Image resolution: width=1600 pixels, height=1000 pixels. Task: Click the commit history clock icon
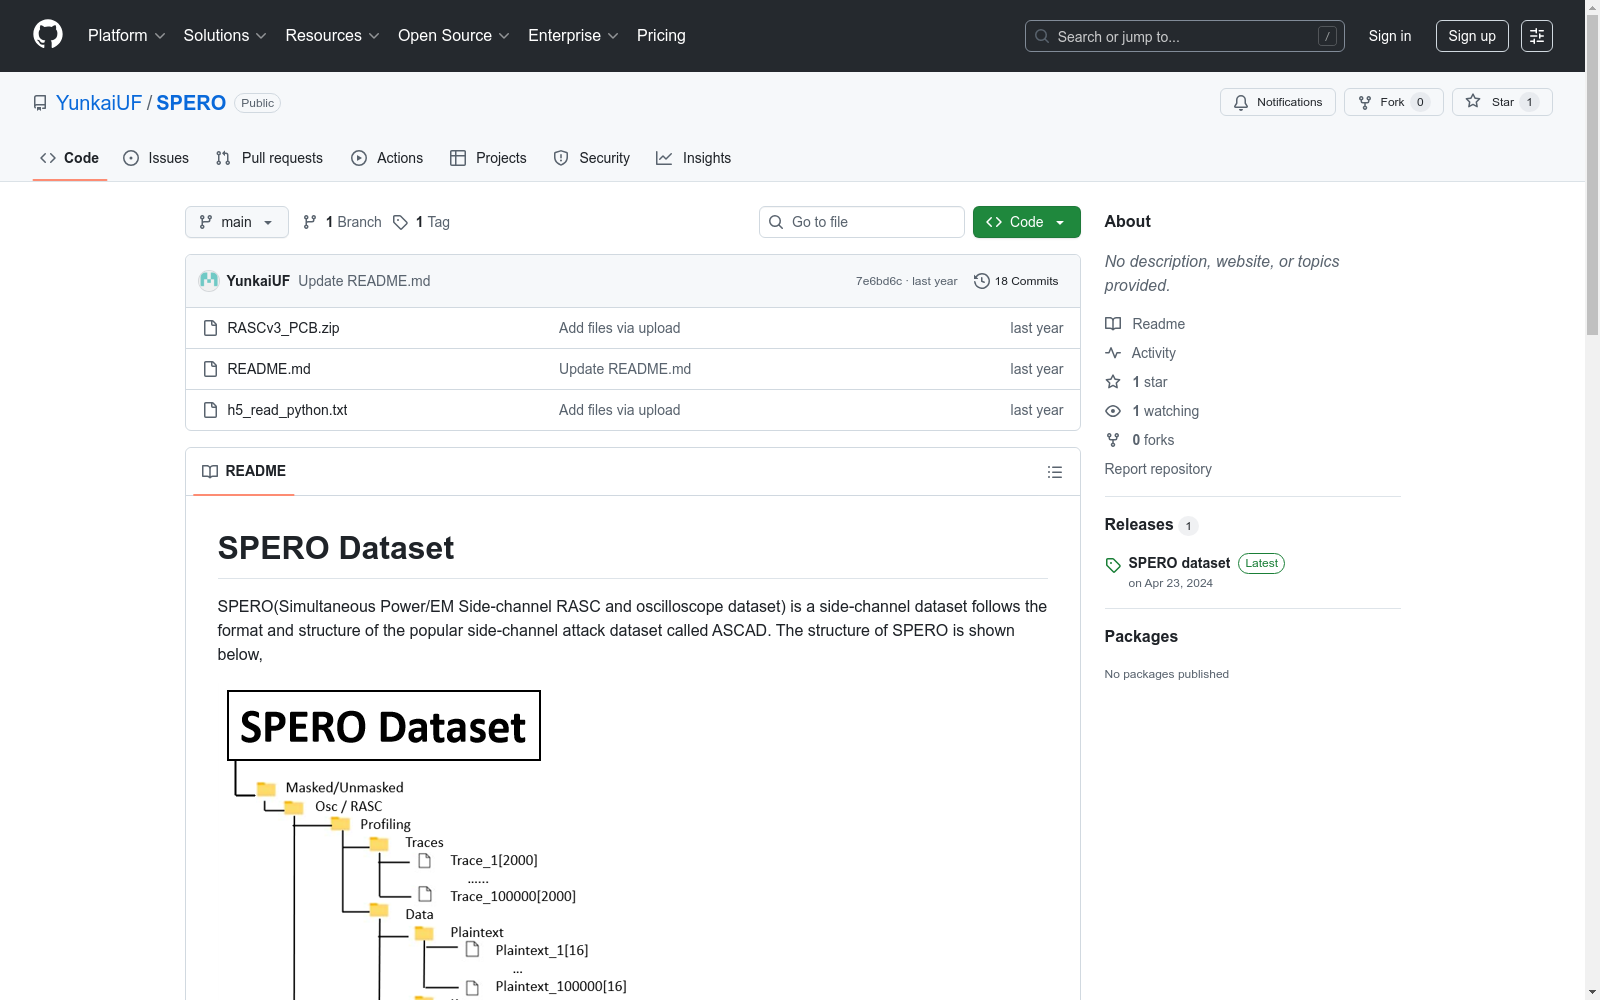[982, 281]
